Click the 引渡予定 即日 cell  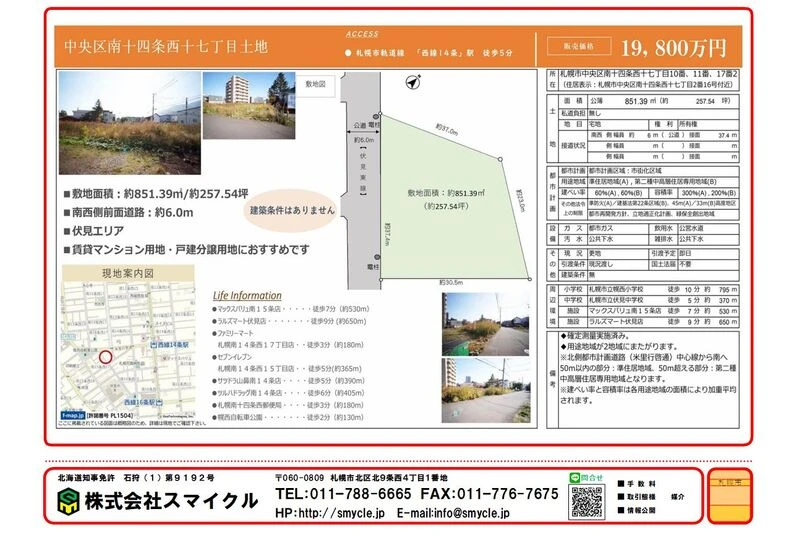point(694,253)
